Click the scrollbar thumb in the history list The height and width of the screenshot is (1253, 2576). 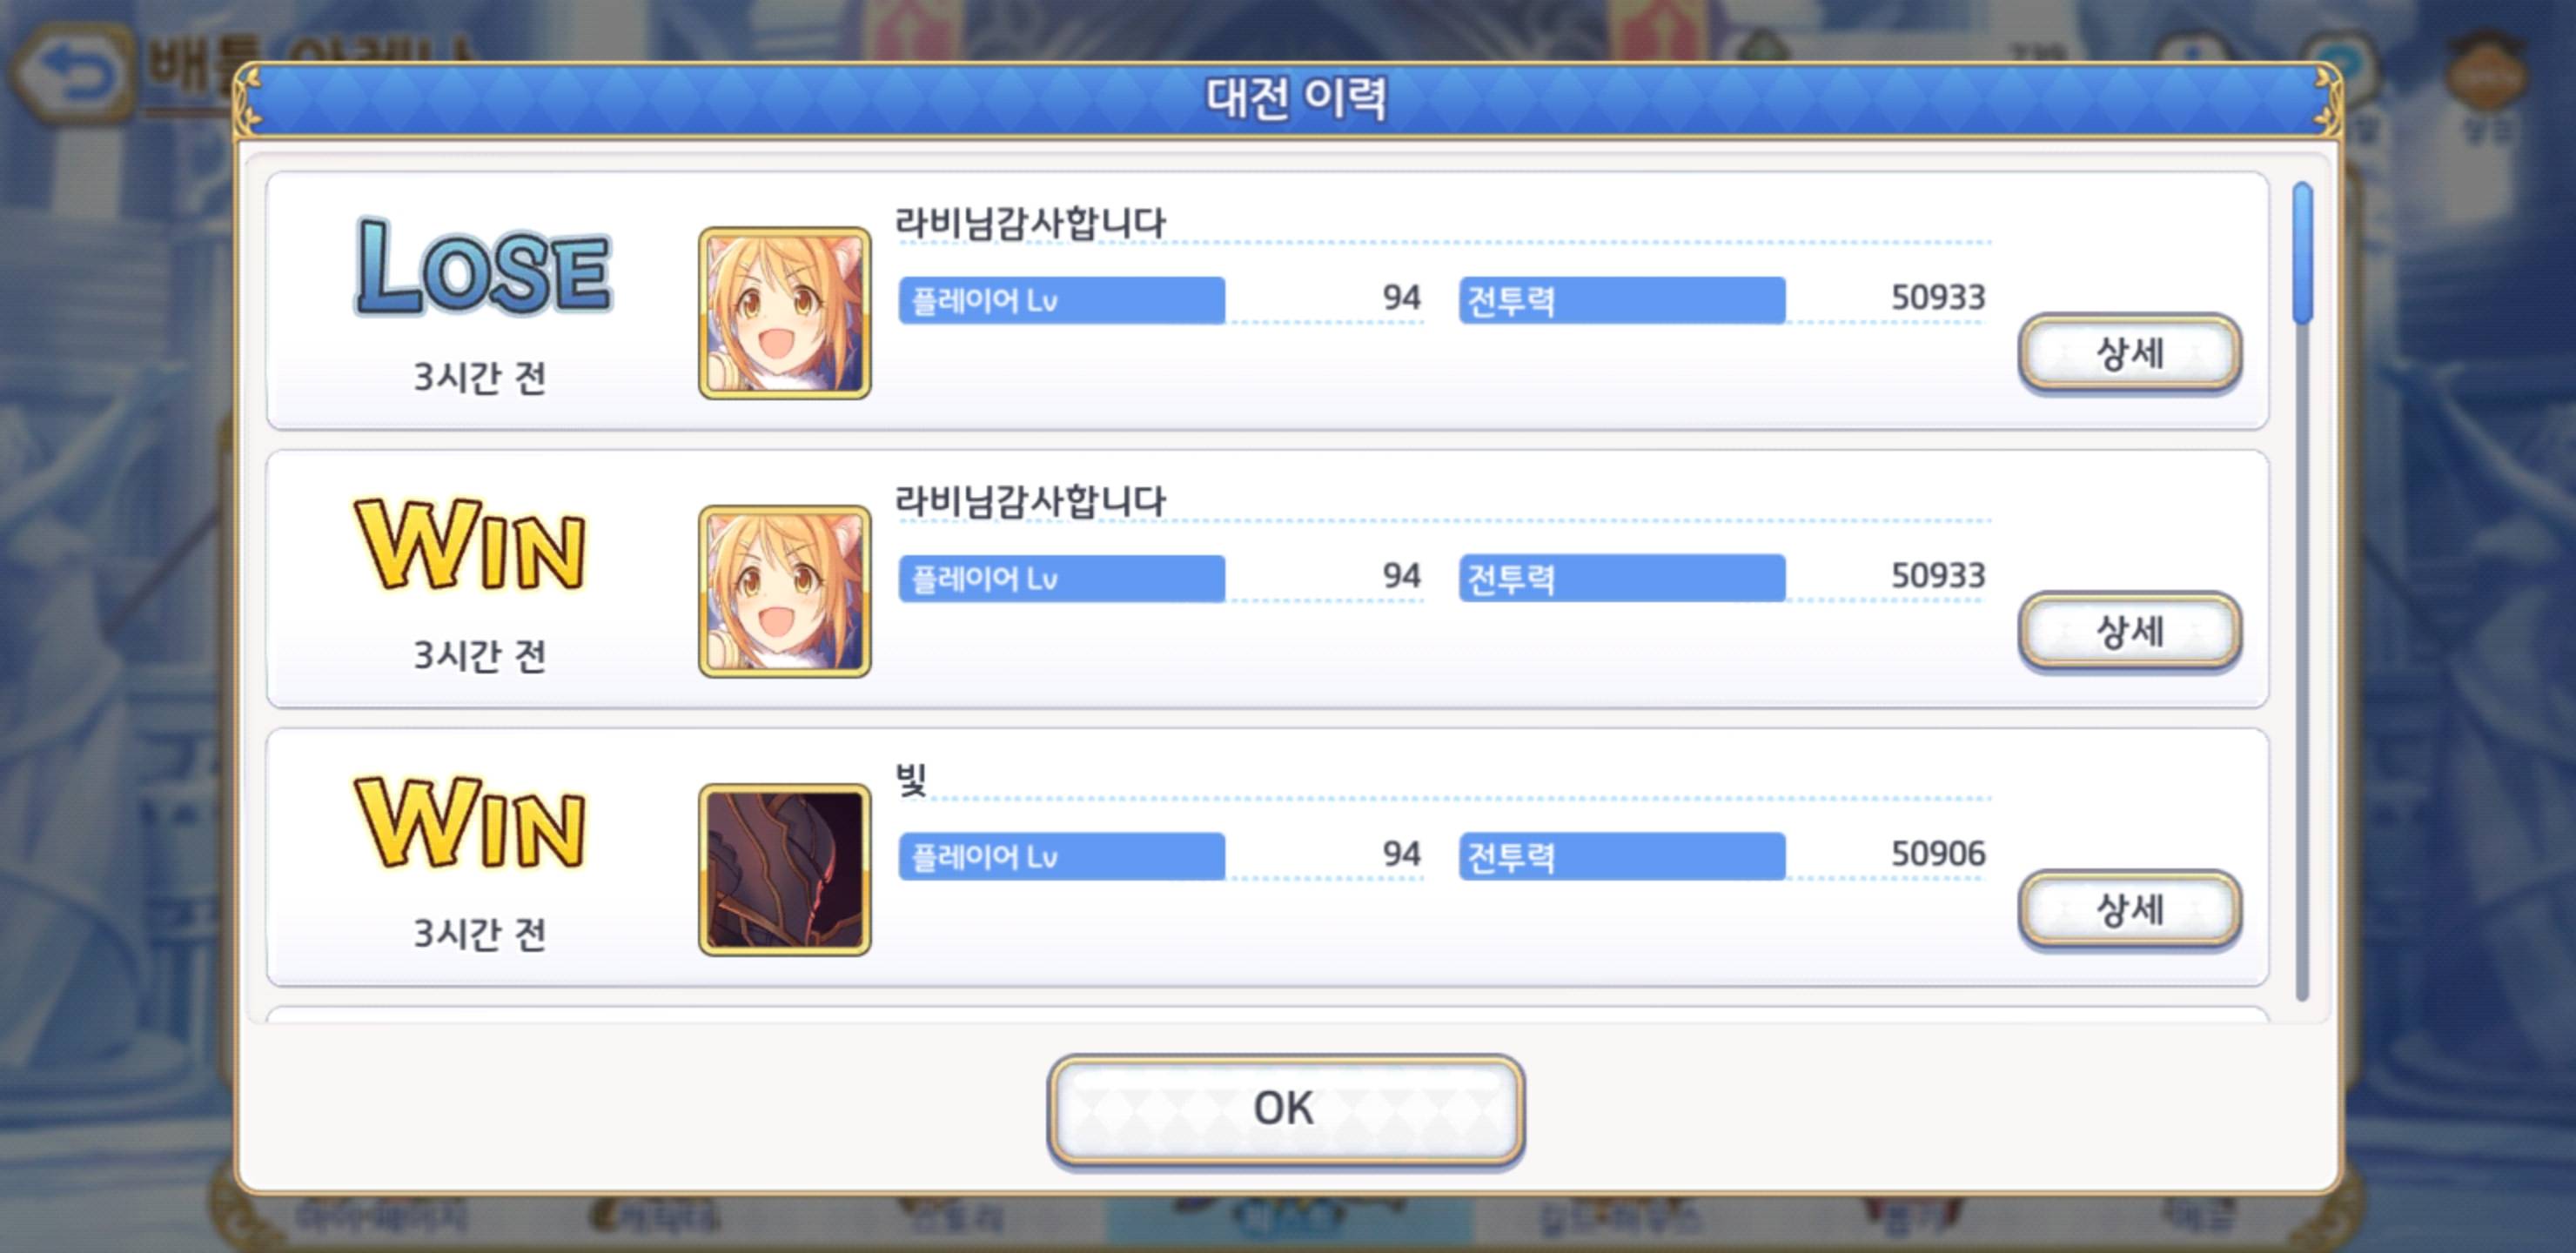pyautogui.click(x=2303, y=253)
